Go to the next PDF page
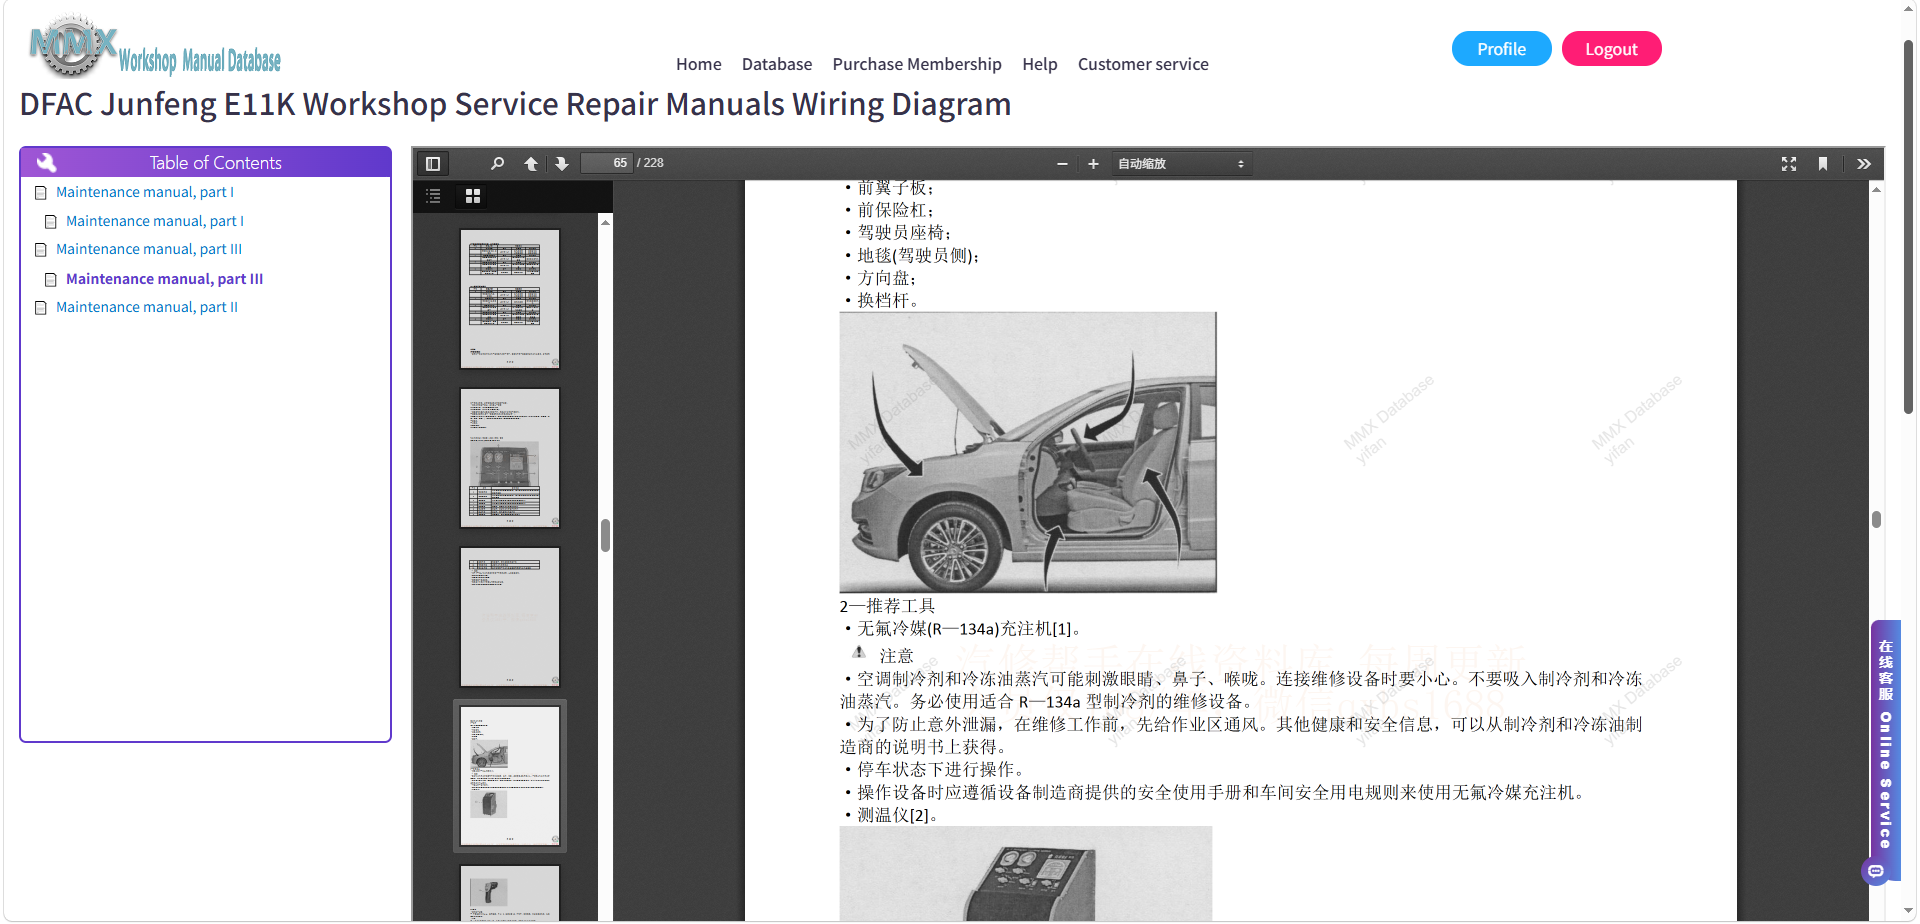Screen dimensions: 1920x924 (562, 163)
